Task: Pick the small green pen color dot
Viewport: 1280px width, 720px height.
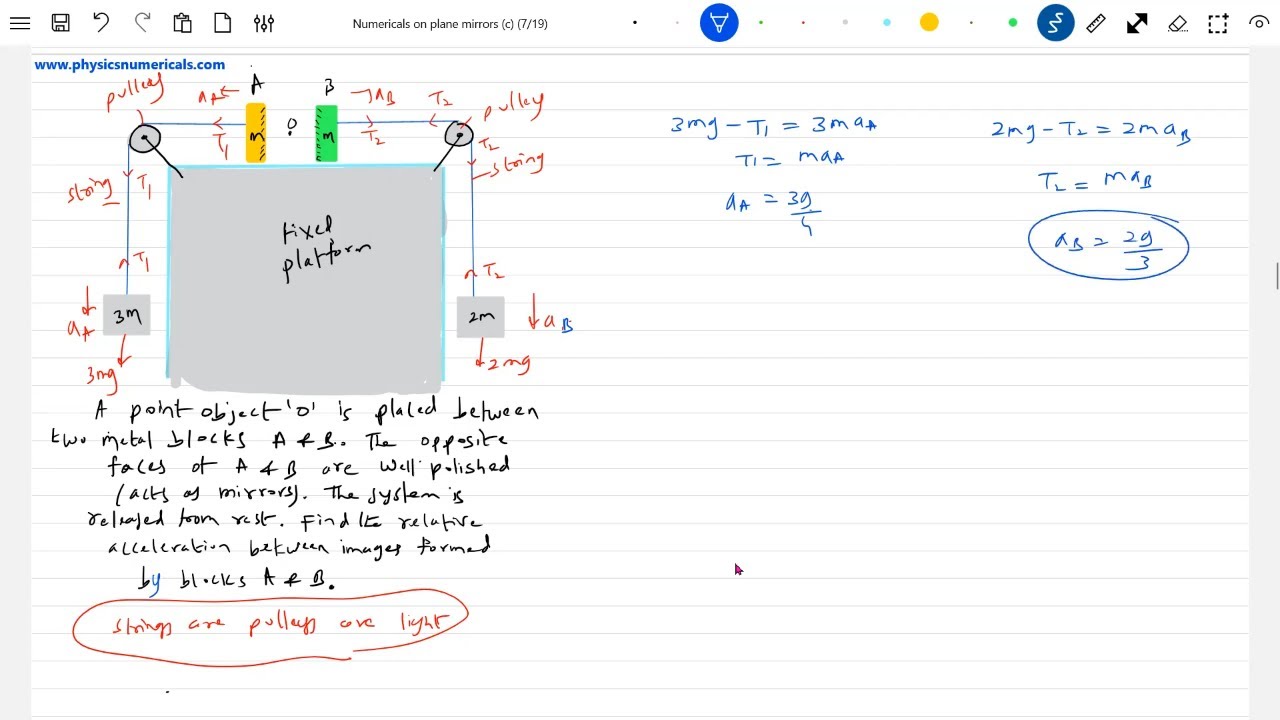Action: pos(761,23)
